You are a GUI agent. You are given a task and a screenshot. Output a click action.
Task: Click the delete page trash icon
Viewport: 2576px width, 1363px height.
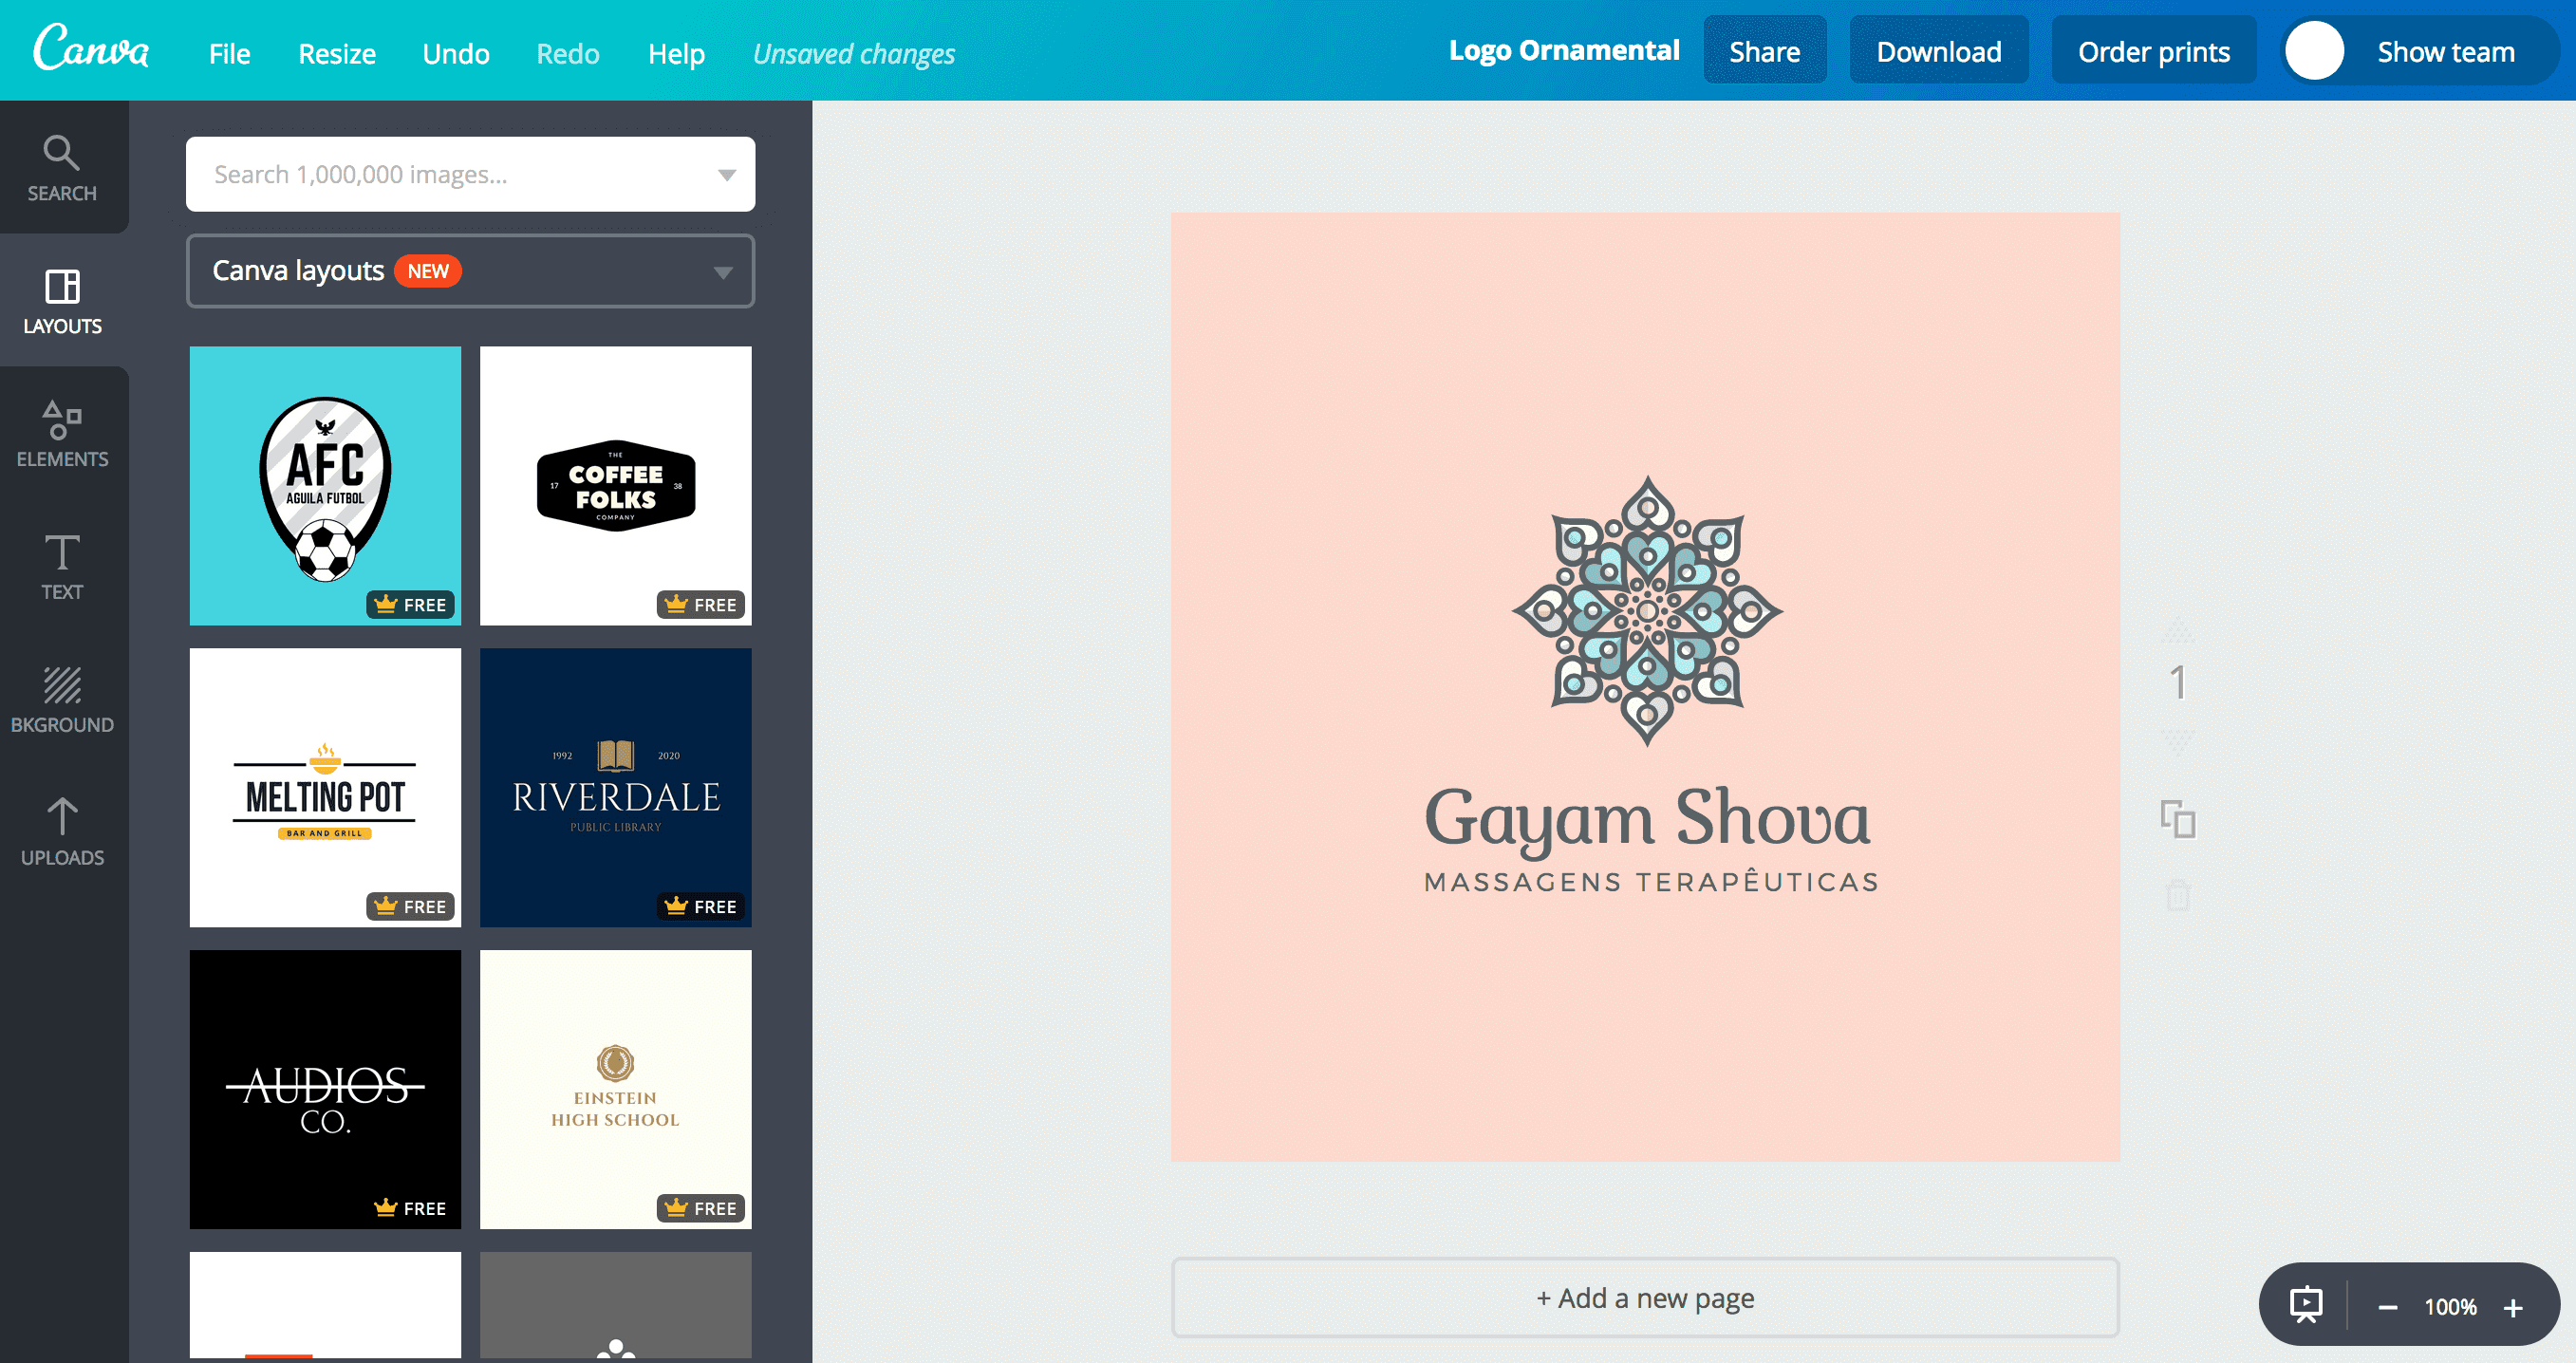click(x=2178, y=895)
